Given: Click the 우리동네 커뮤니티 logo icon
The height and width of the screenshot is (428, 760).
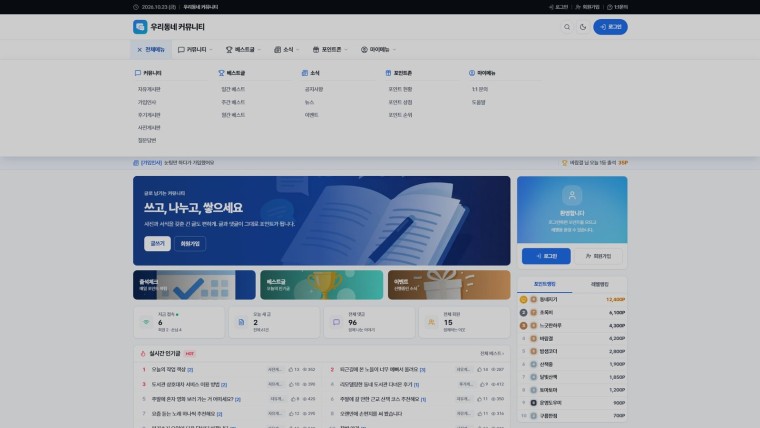Looking at the screenshot, I should [x=140, y=27].
